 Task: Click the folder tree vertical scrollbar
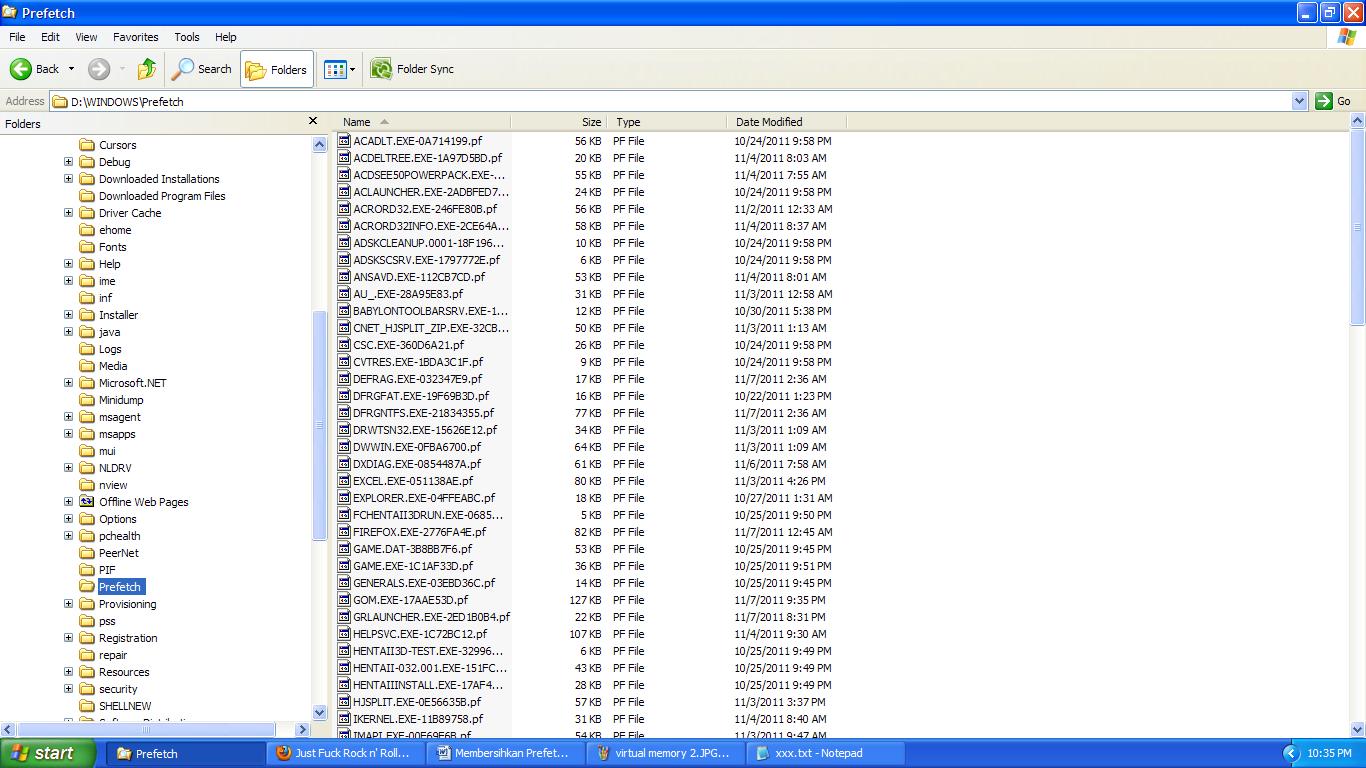coord(320,428)
